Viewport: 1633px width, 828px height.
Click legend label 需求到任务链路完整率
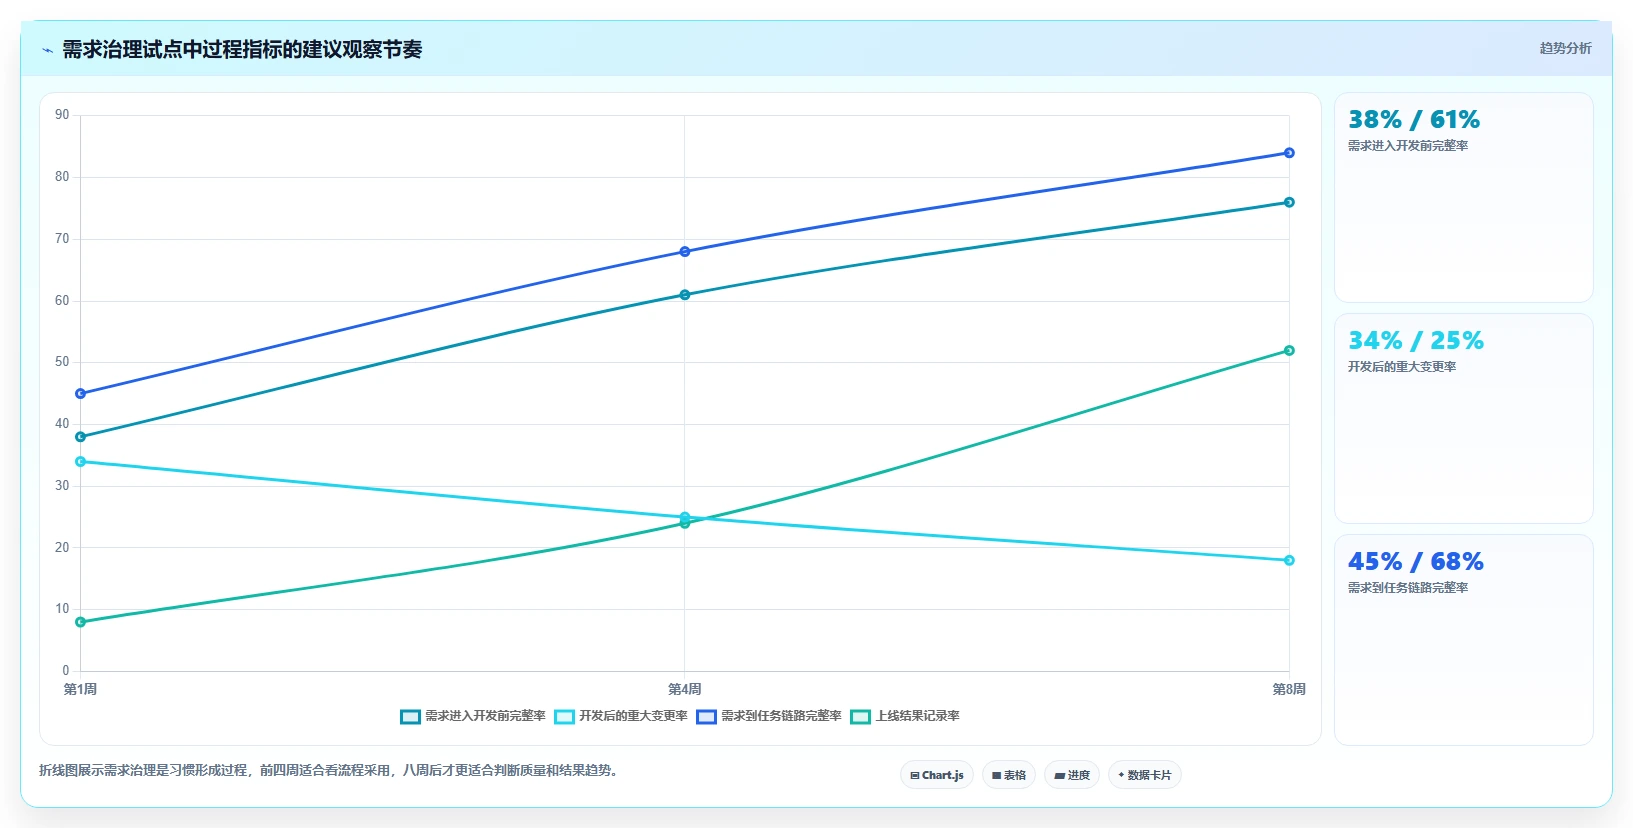(781, 716)
